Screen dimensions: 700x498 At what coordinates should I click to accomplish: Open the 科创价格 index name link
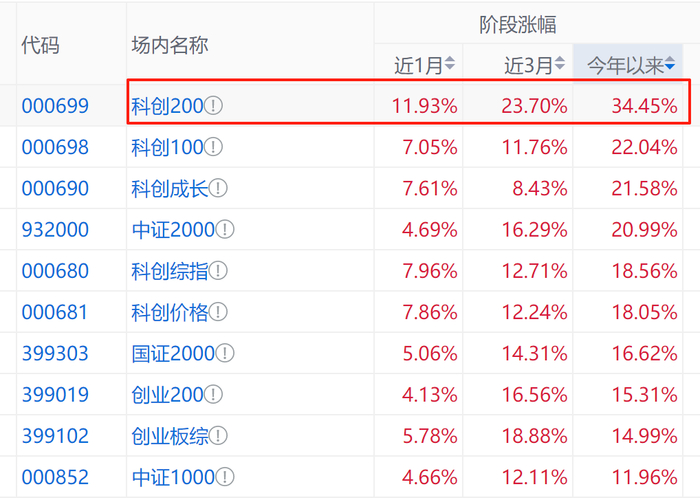point(170,311)
